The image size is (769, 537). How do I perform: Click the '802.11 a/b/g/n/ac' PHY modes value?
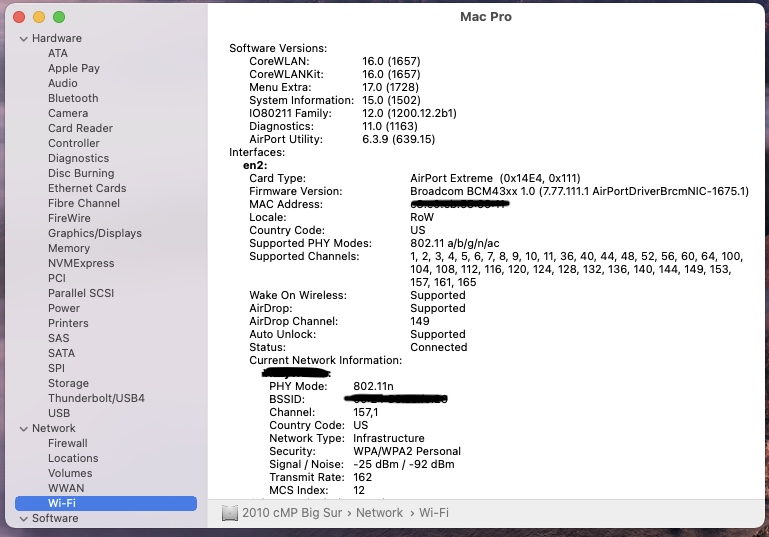[455, 243]
